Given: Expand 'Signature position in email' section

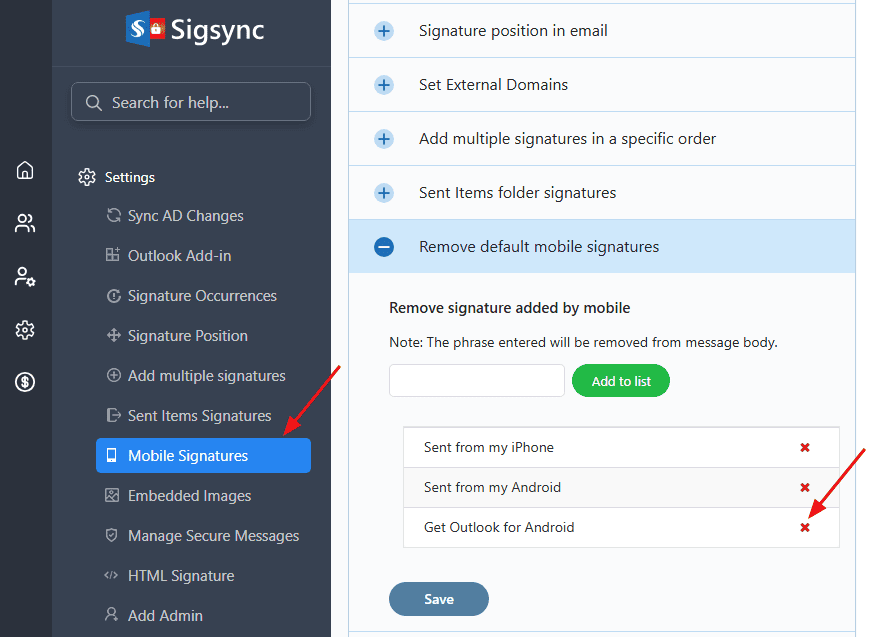Looking at the screenshot, I should pyautogui.click(x=384, y=31).
